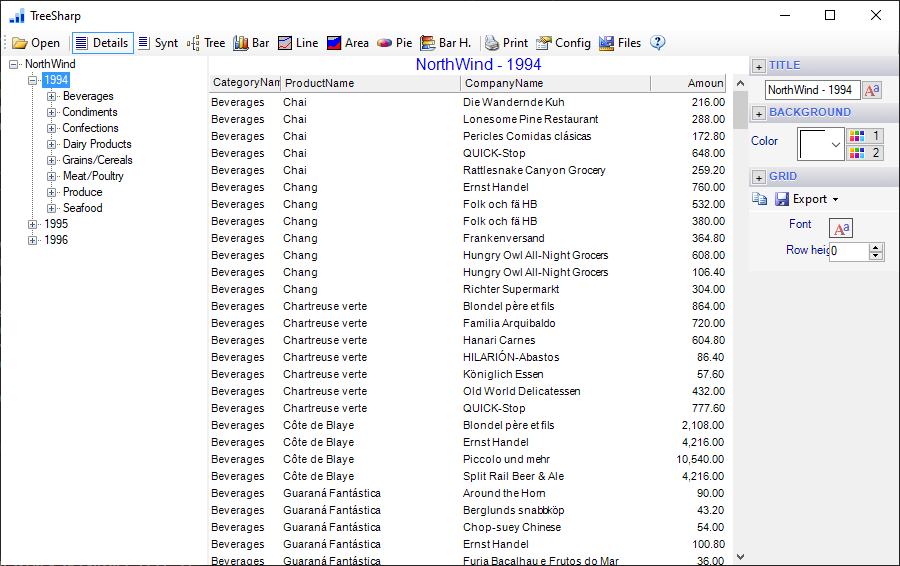Click the Around the Horn cell
This screenshot has height=566, width=900.
click(504, 494)
